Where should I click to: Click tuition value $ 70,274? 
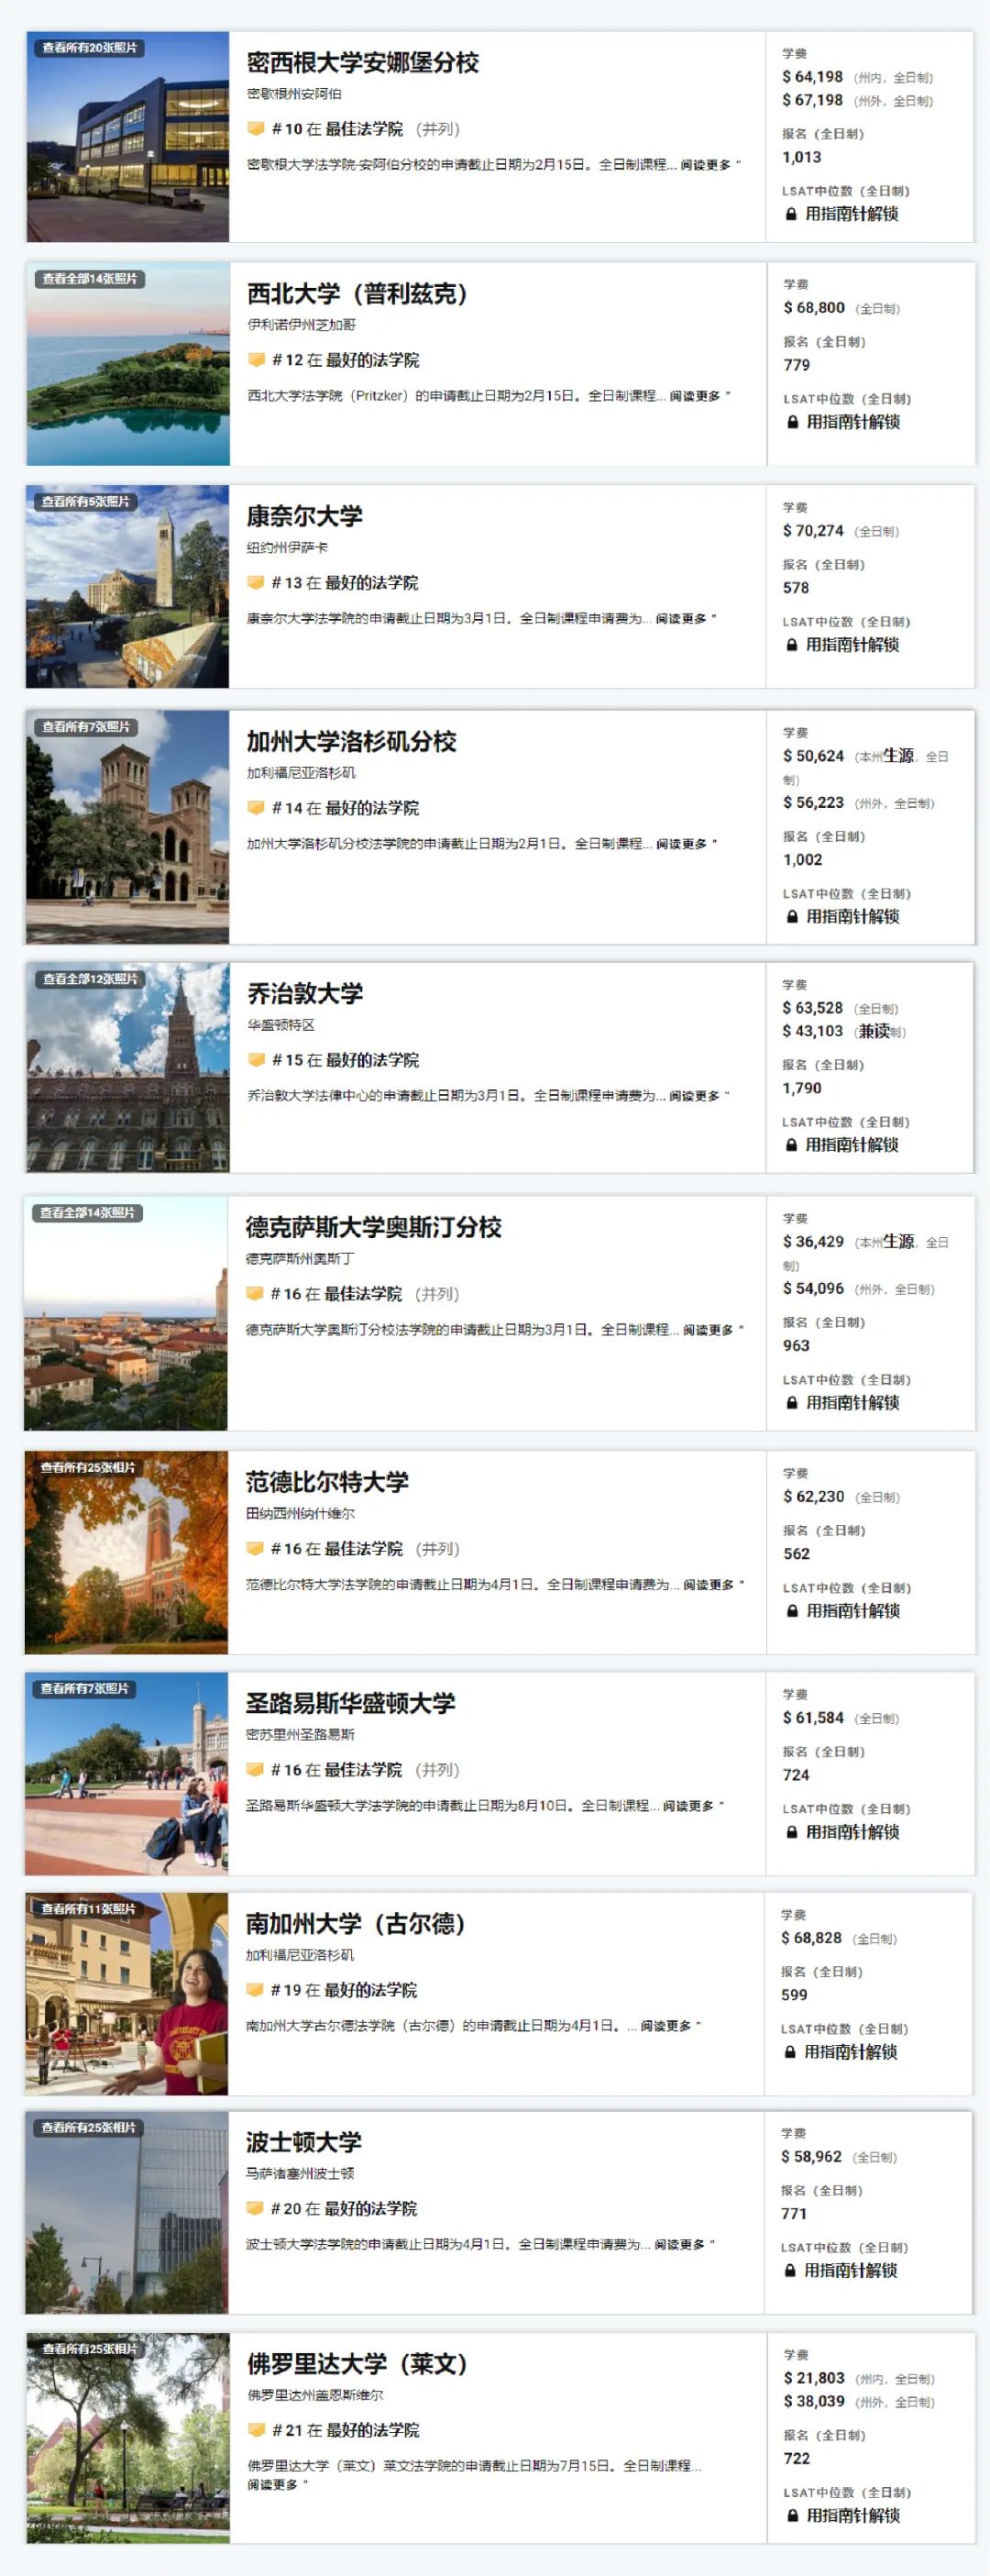pos(813,531)
